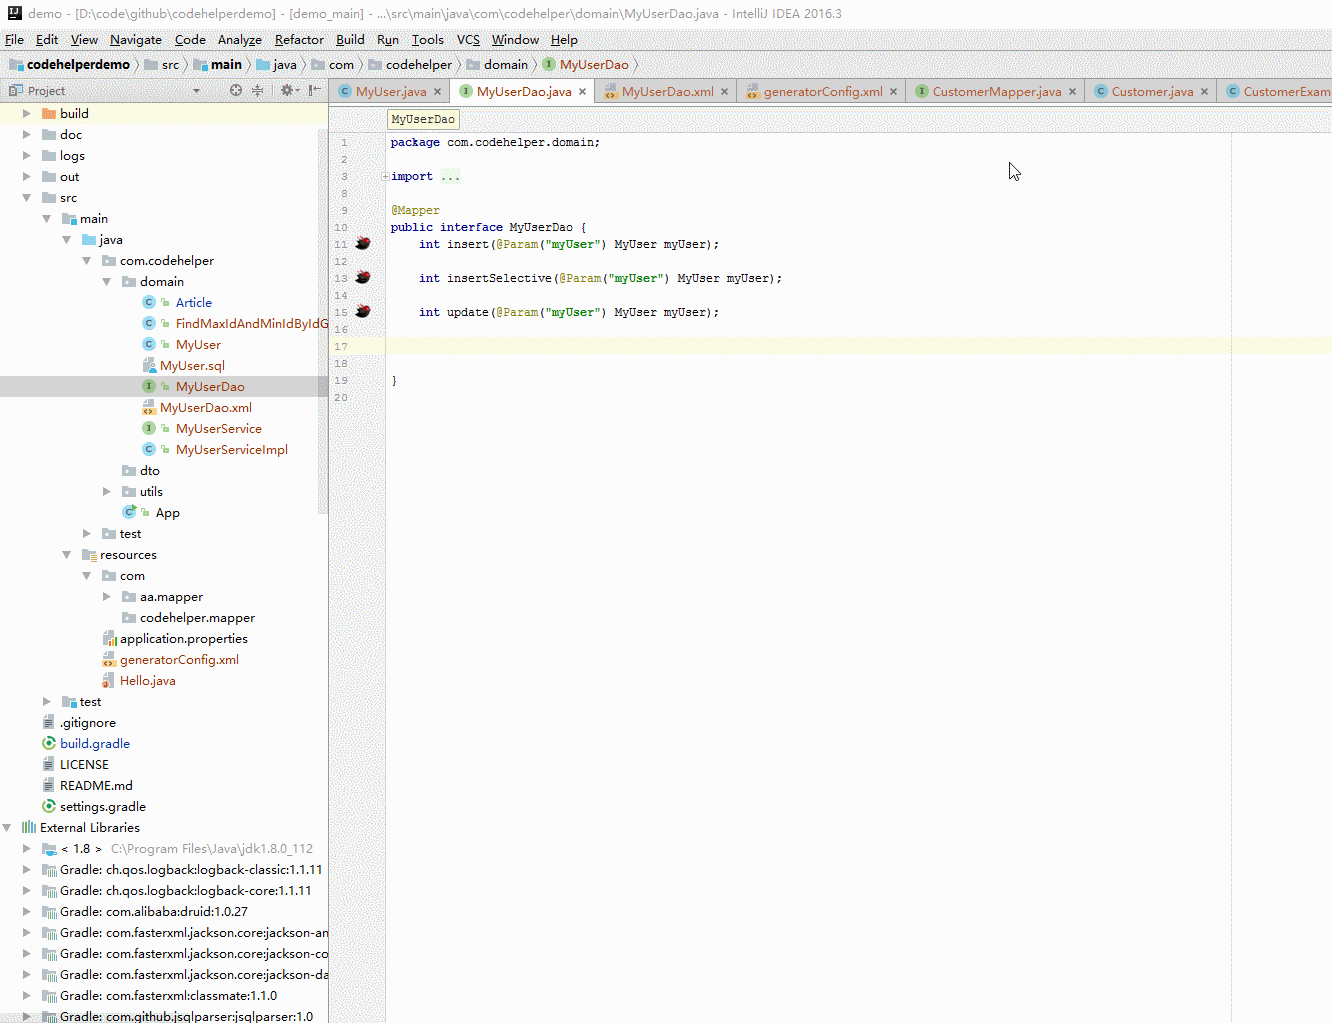Expand the utils package

tap(107, 491)
